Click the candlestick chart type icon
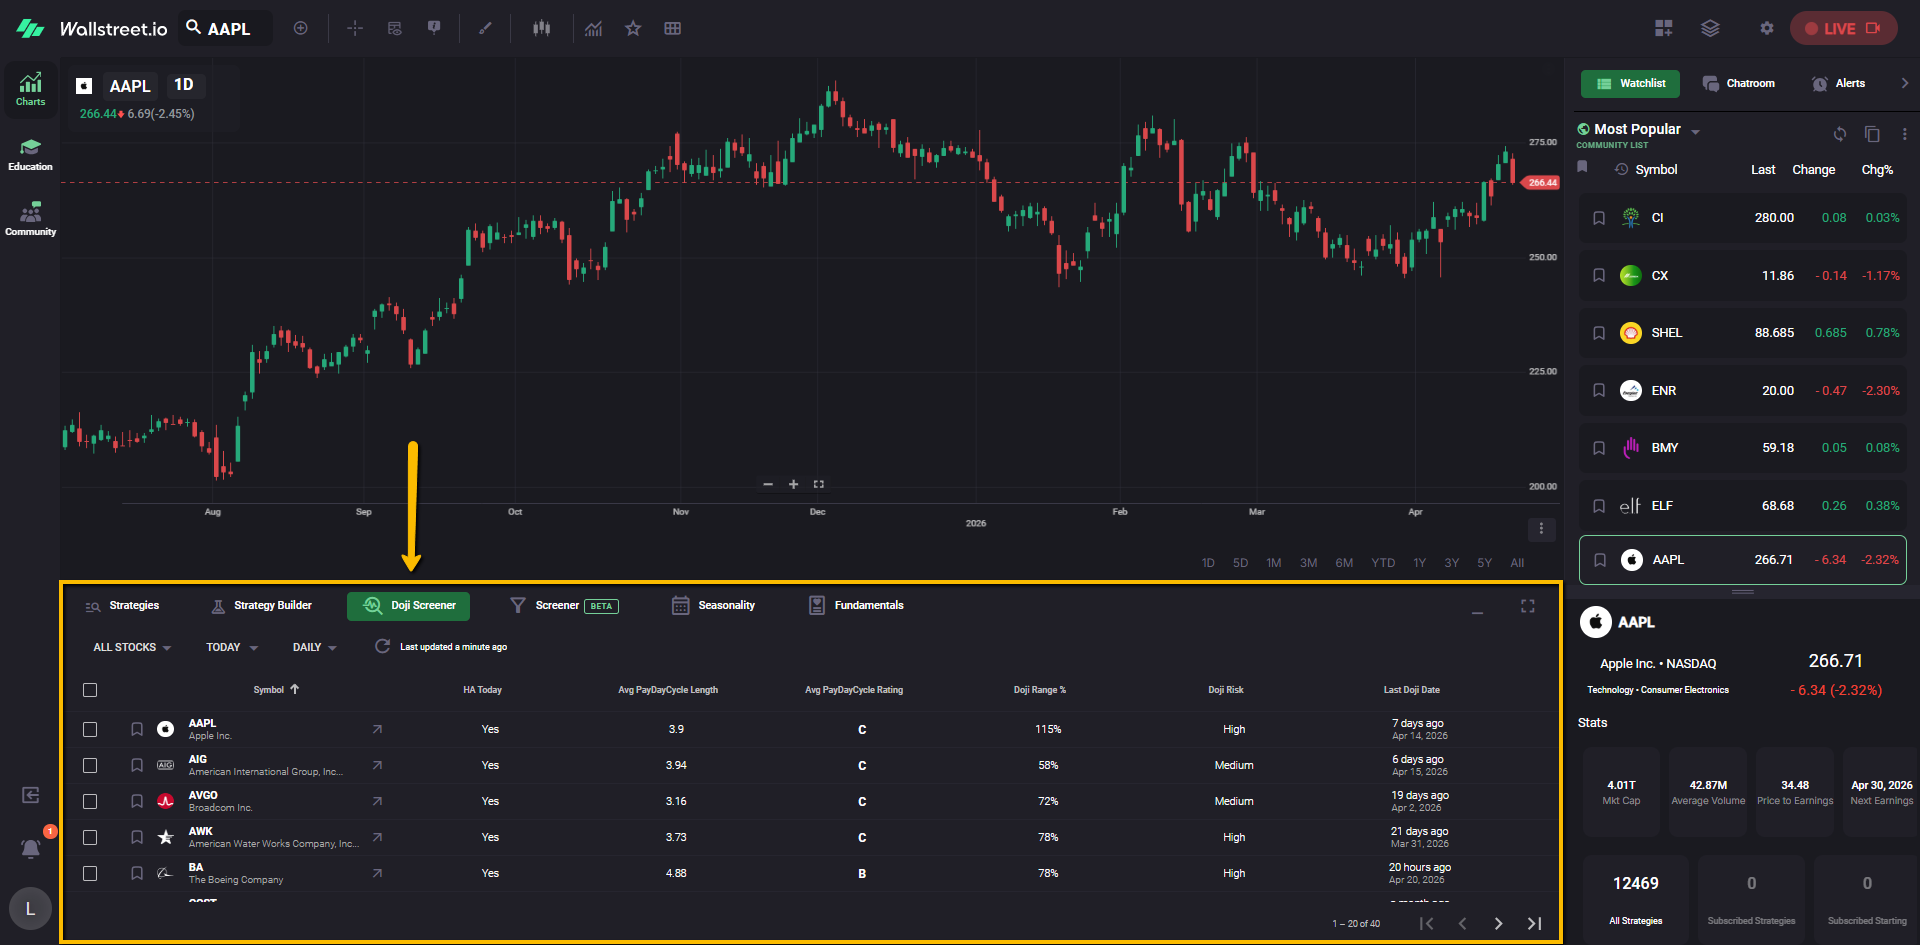Screen dimensions: 1920x945 (541, 29)
